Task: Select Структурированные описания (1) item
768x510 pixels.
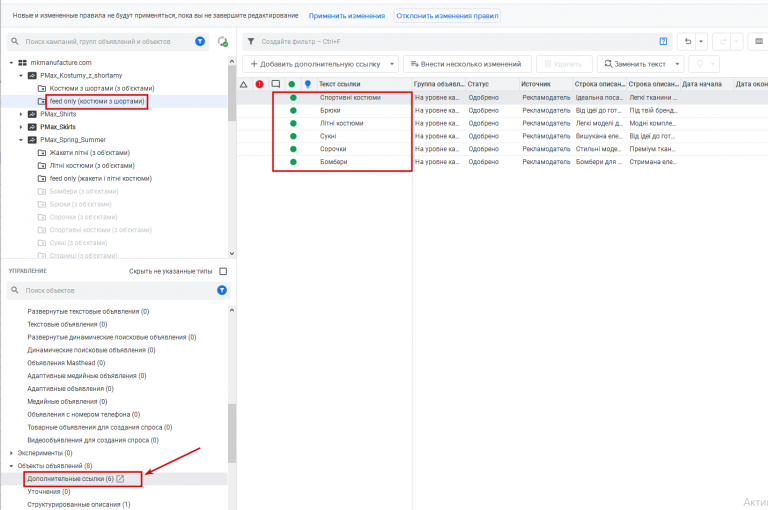Action: 79,504
